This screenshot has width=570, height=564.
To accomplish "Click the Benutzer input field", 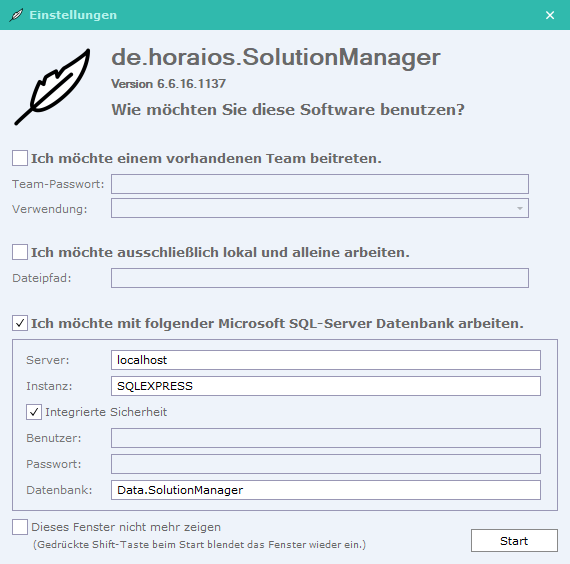I will (x=326, y=438).
